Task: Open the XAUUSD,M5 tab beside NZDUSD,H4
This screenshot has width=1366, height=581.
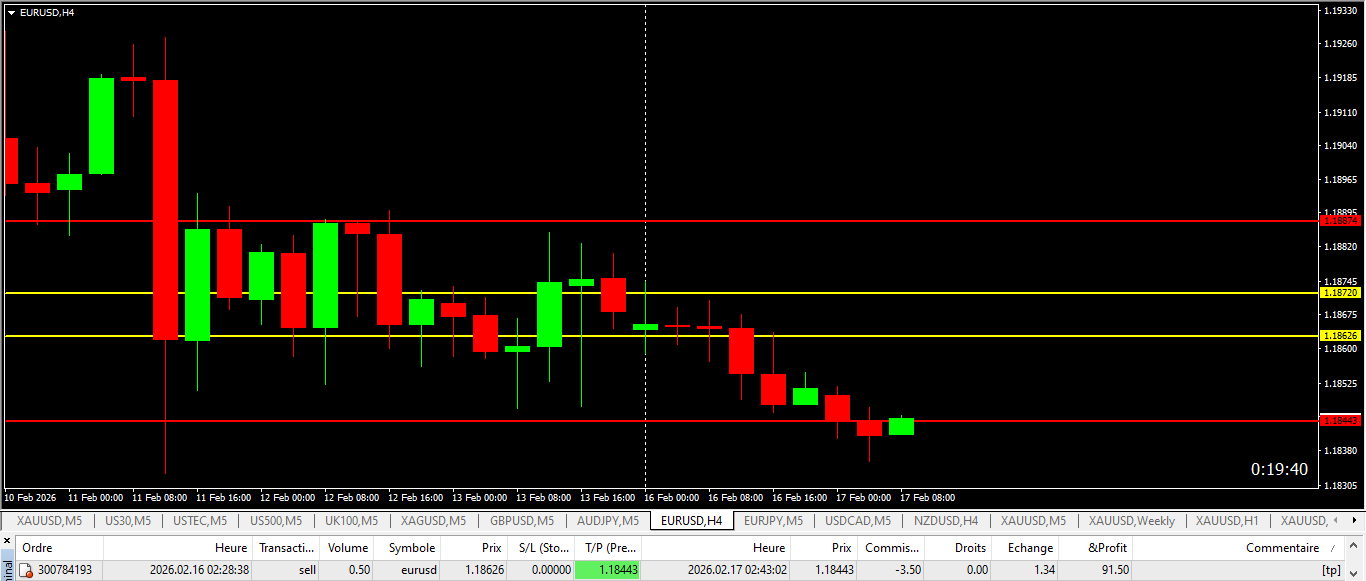Action: [1033, 521]
